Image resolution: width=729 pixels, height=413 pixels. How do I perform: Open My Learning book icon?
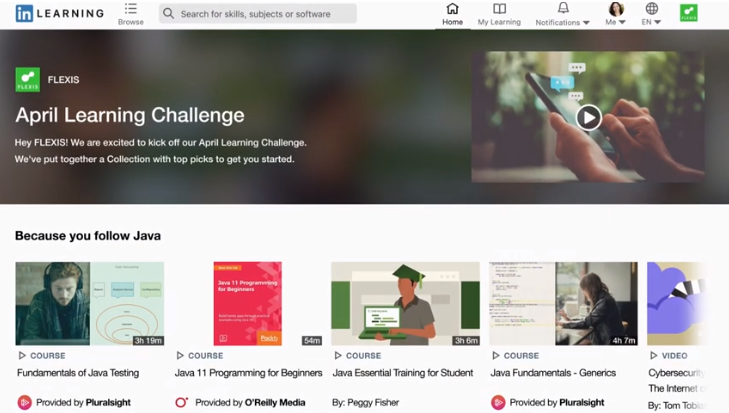[499, 9]
